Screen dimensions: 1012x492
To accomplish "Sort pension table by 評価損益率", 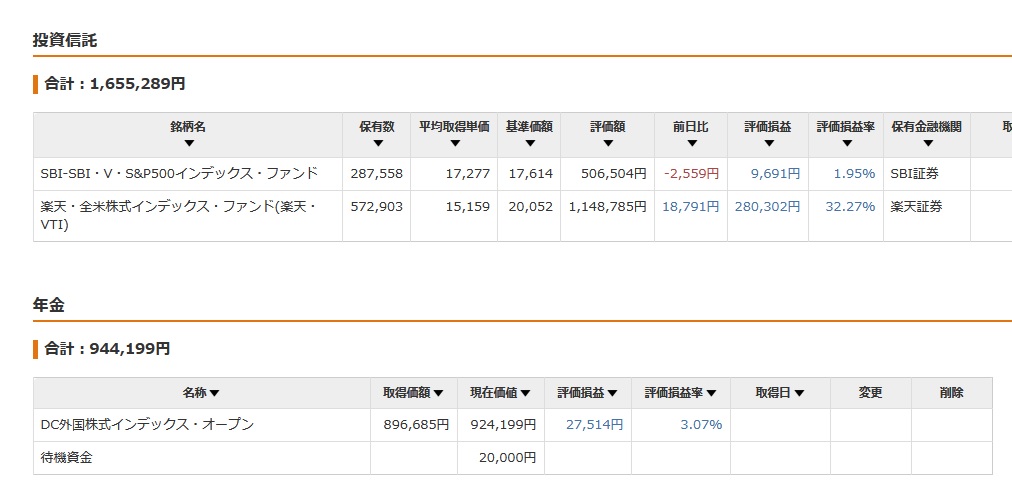I will click(680, 393).
